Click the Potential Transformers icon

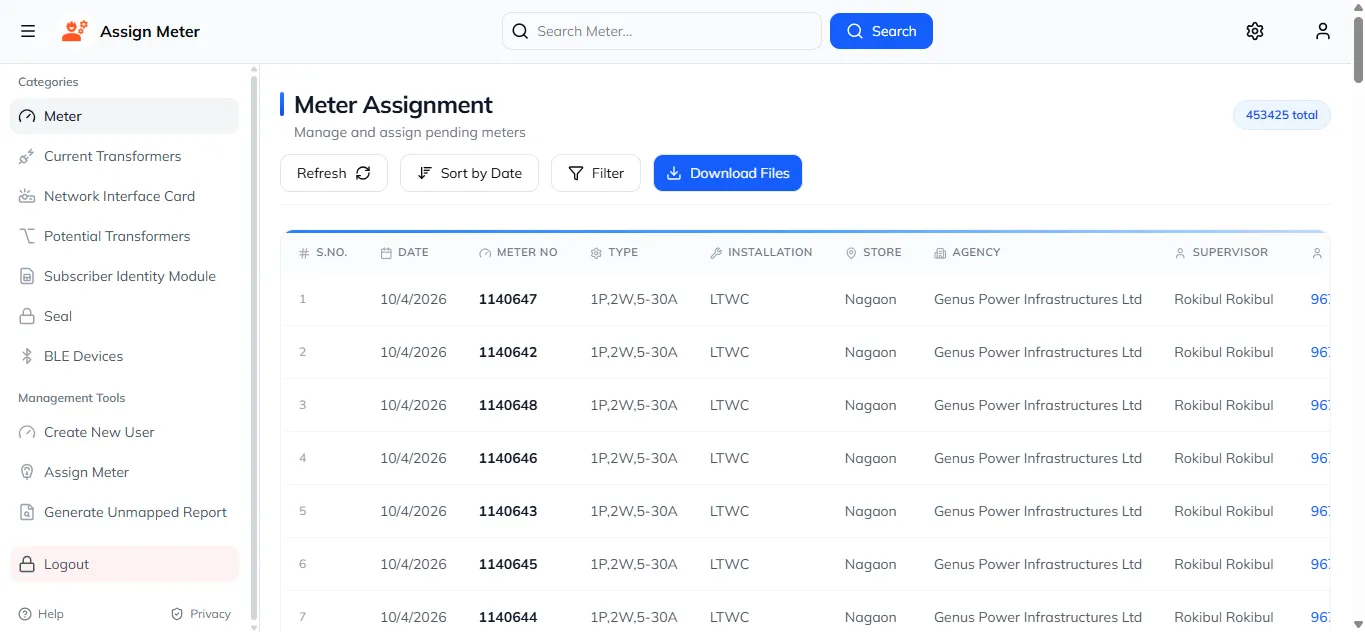point(27,236)
